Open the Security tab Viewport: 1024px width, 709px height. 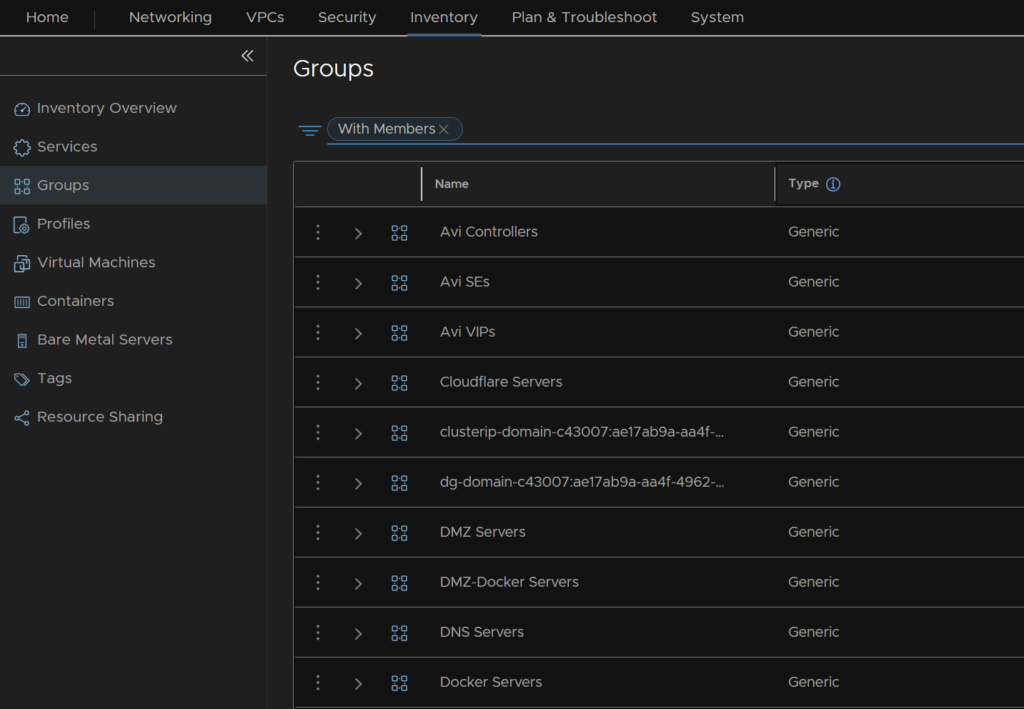[x=346, y=17]
